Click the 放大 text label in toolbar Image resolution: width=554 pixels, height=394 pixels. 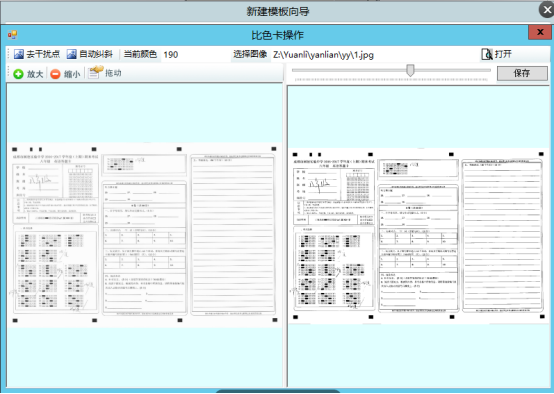35,74
